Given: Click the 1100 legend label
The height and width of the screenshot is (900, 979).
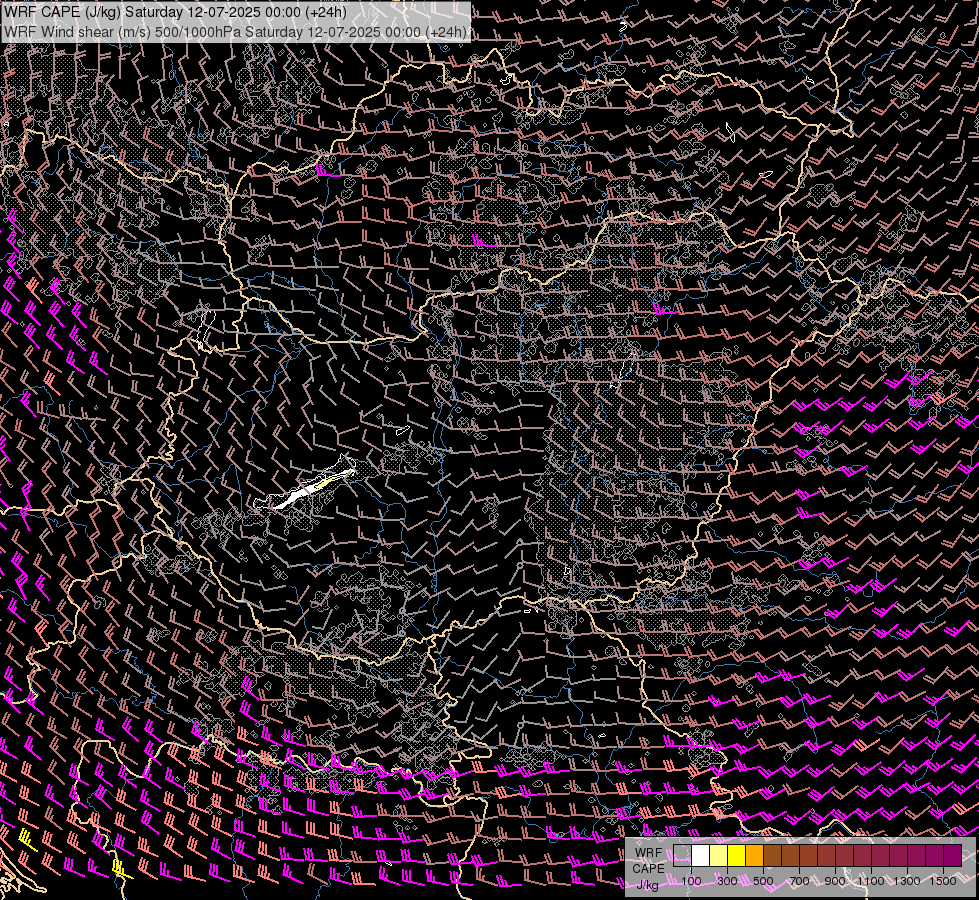Looking at the screenshot, I should (x=871, y=881).
